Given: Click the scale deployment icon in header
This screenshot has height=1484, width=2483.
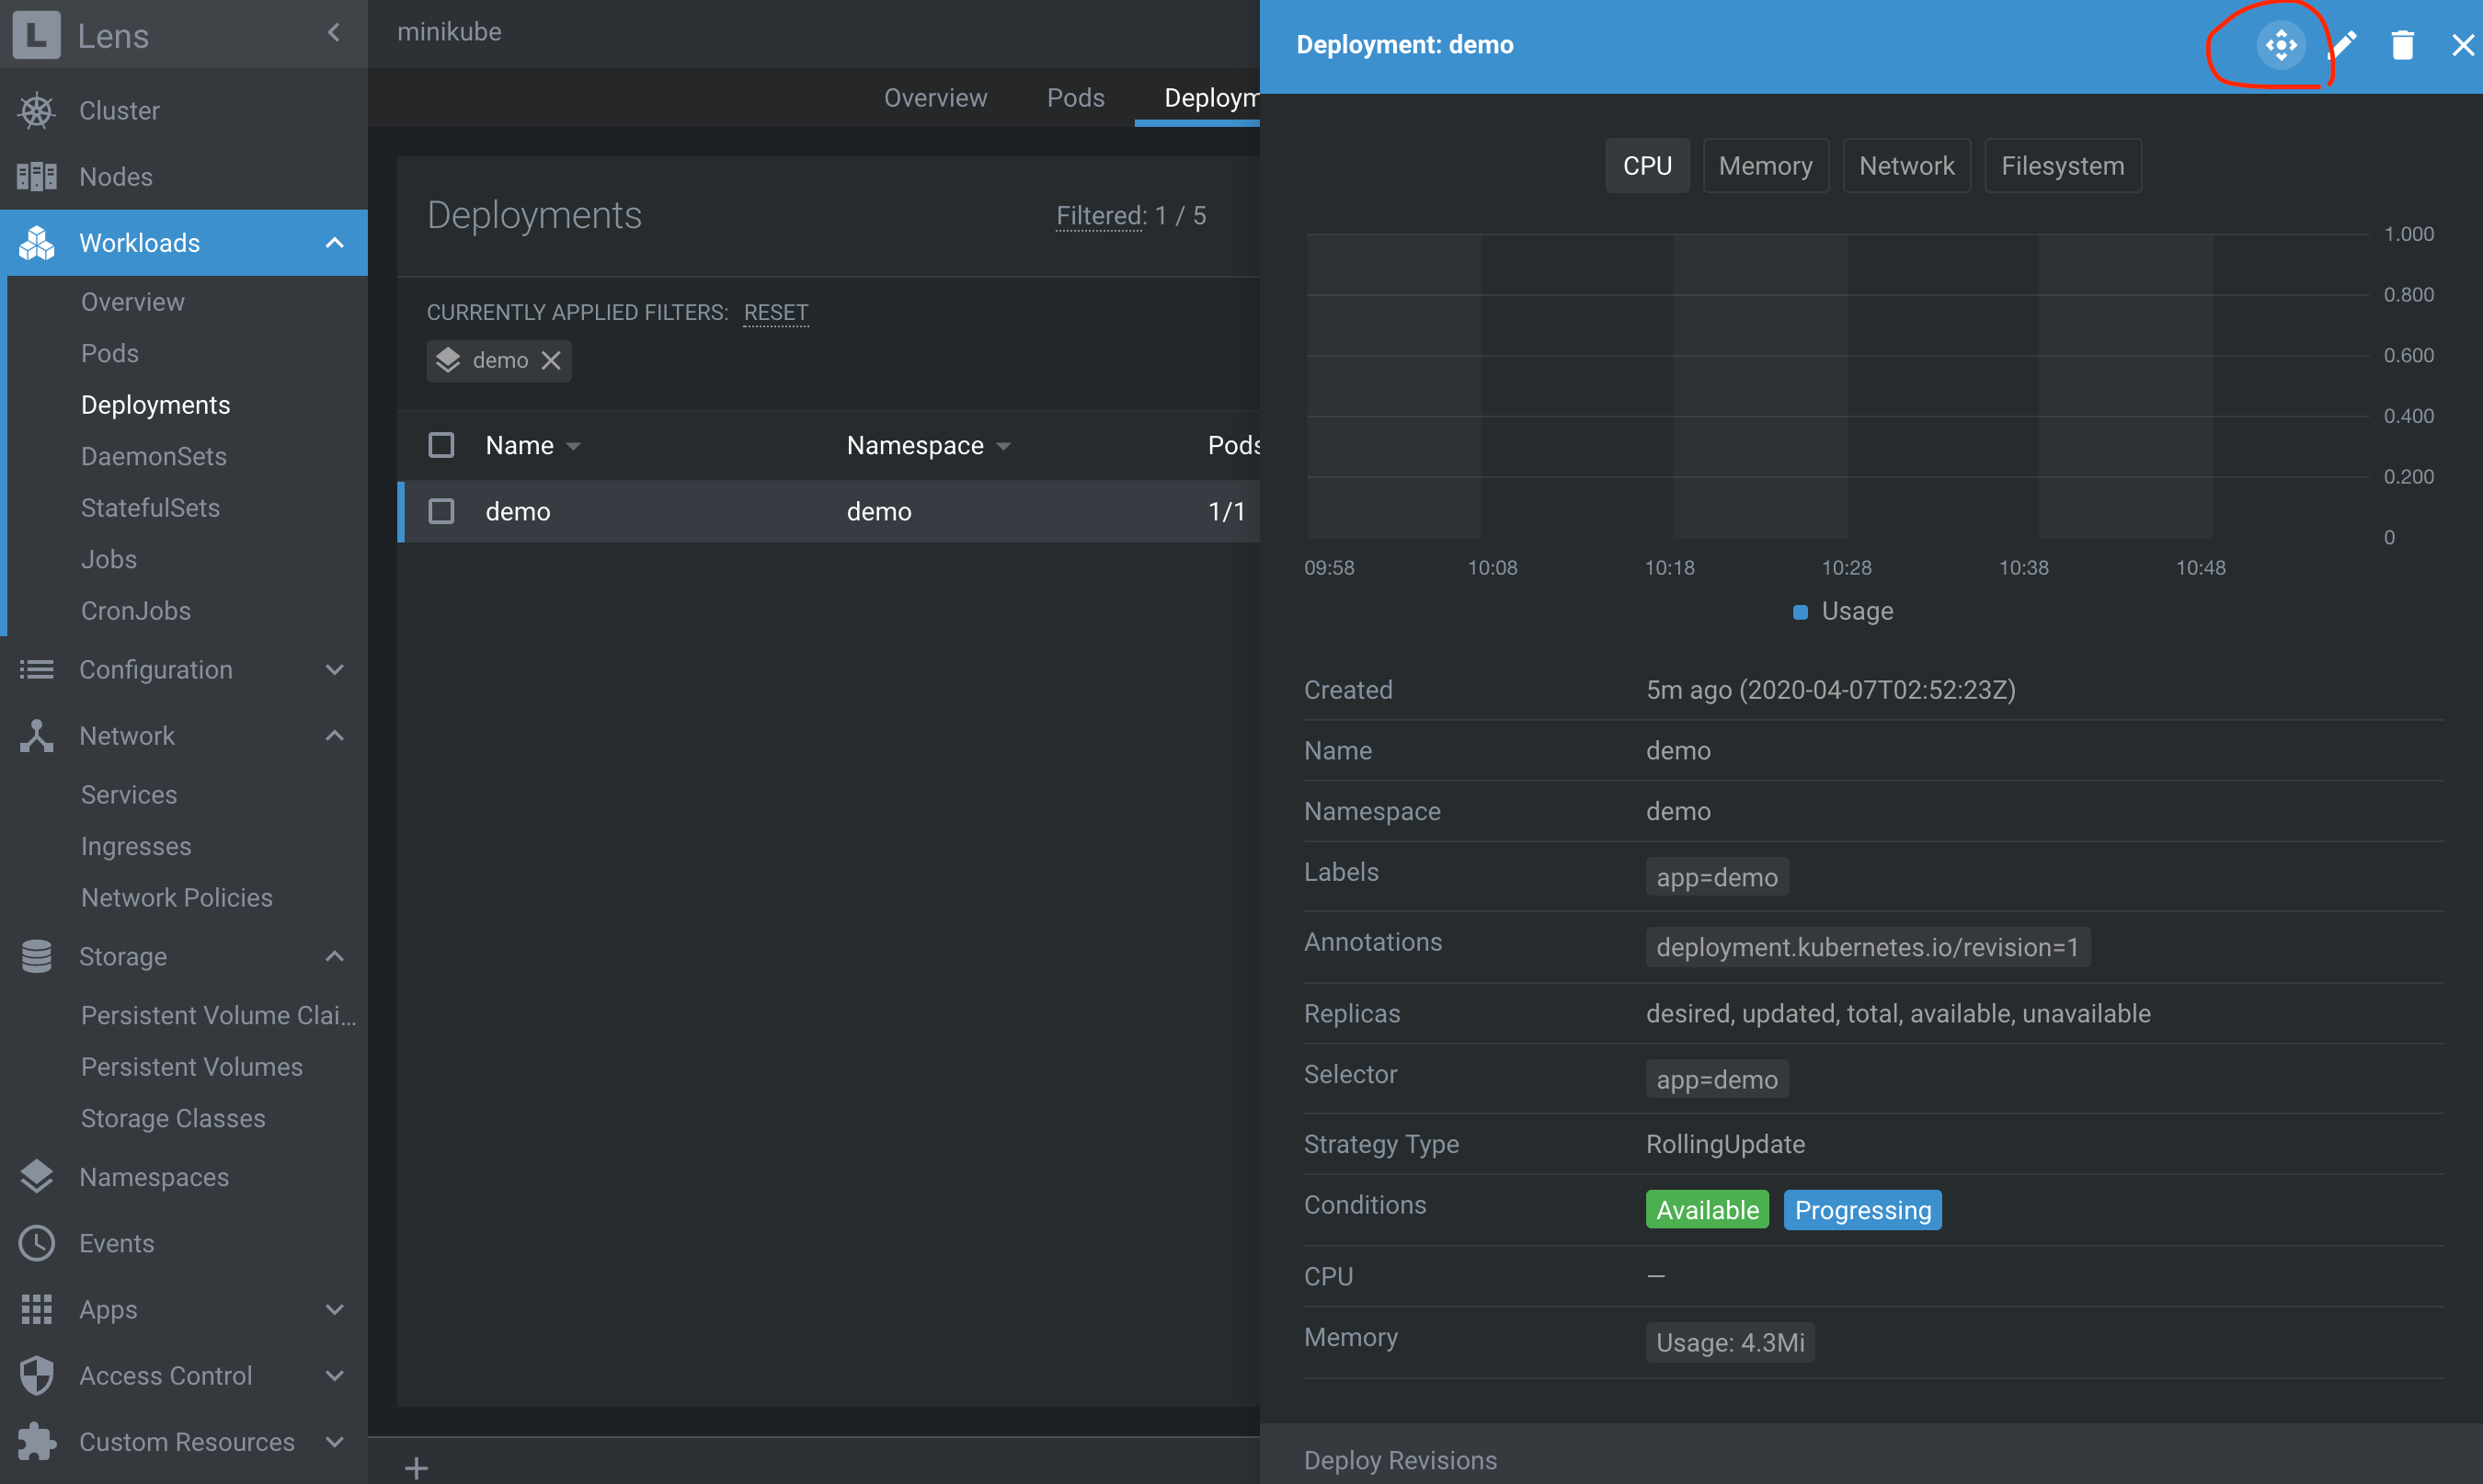Looking at the screenshot, I should 2280,45.
